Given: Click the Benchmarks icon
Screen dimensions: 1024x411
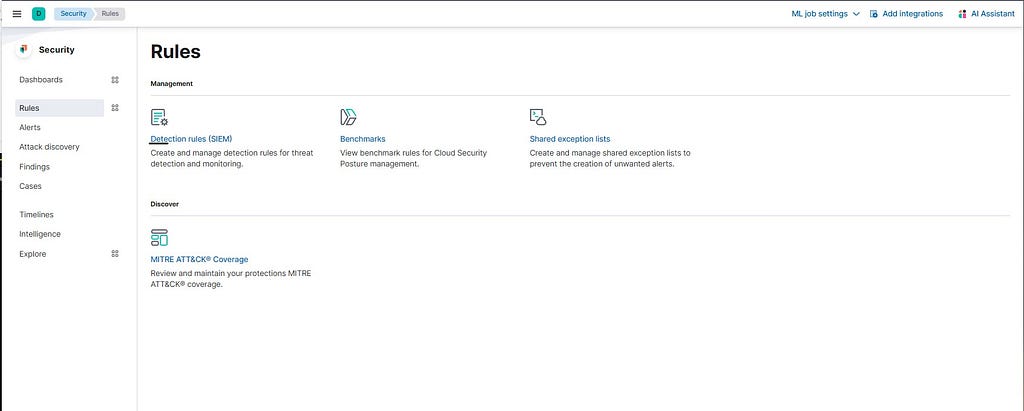Looking at the screenshot, I should (x=348, y=118).
